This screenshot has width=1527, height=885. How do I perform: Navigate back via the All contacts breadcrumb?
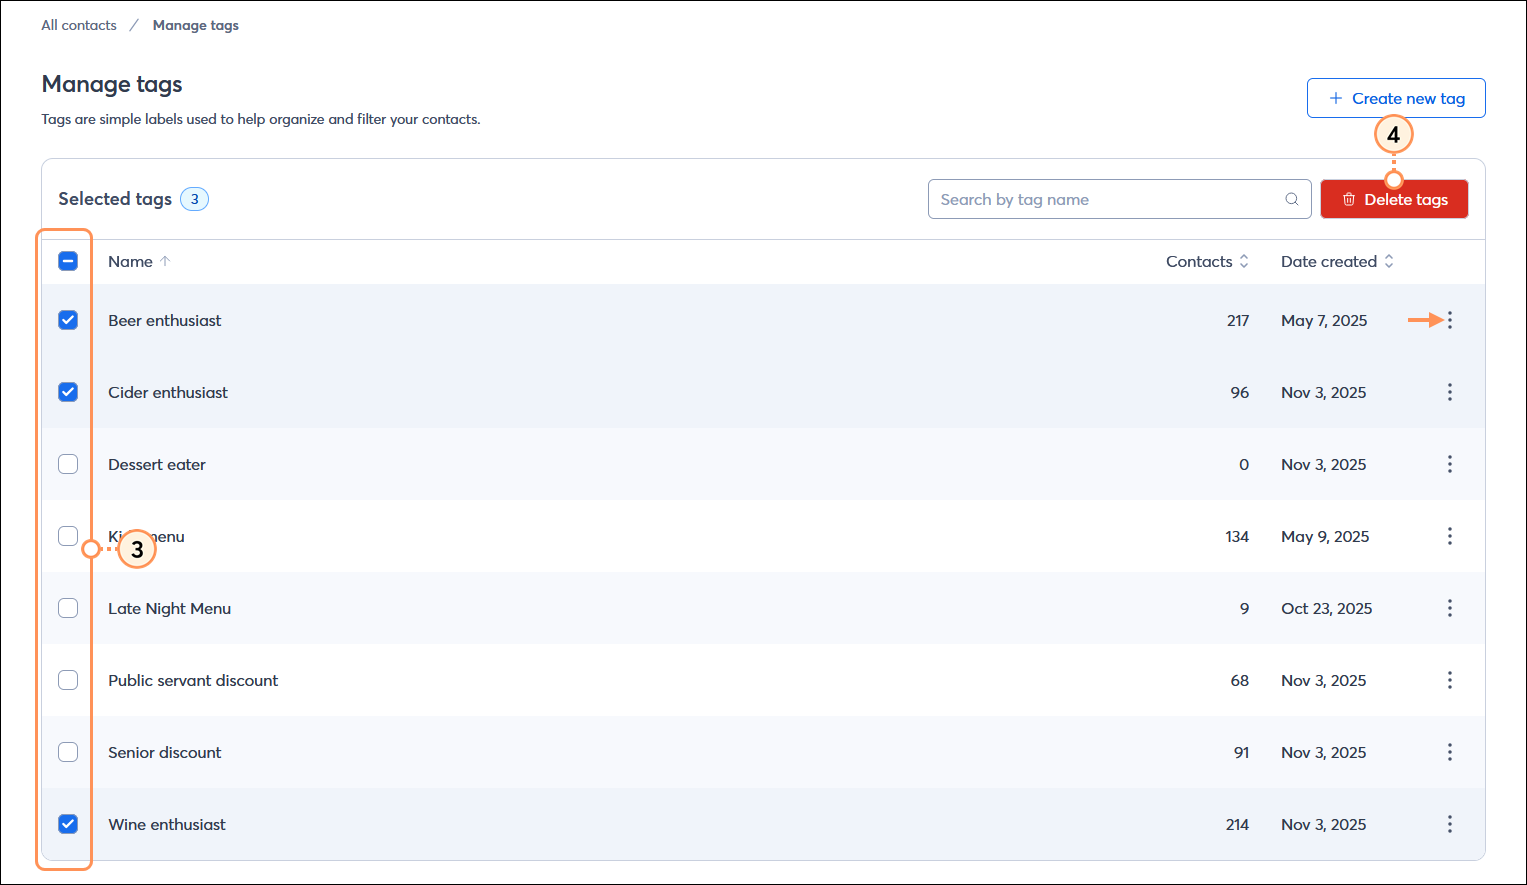pos(78,25)
